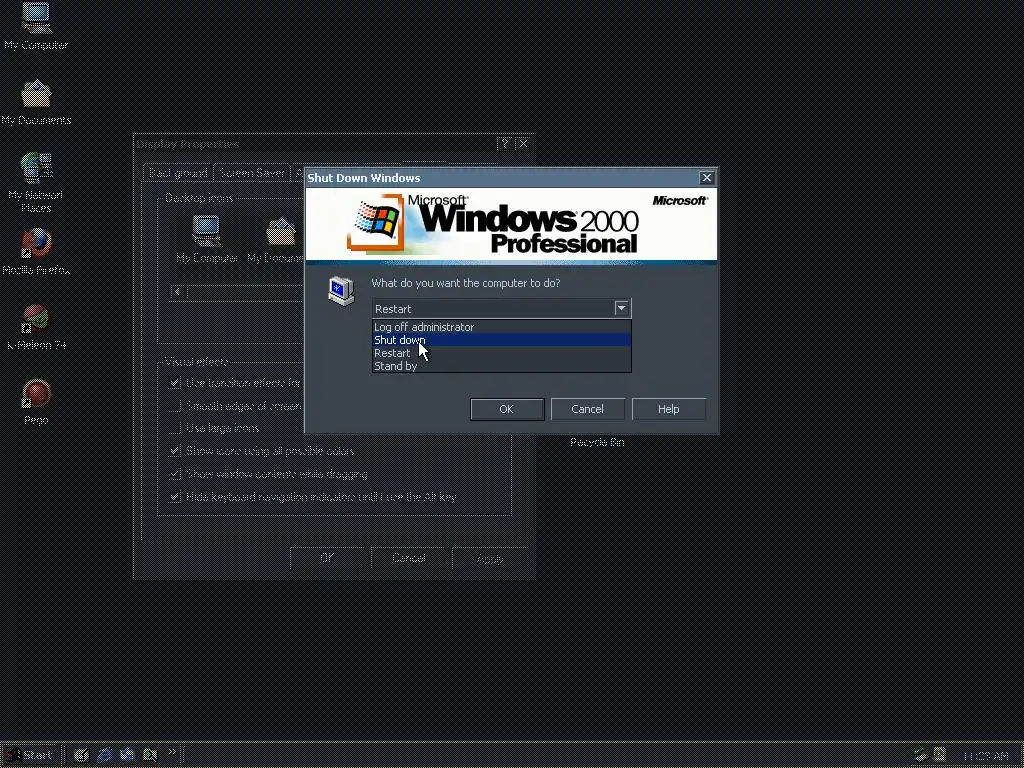This screenshot has height=768, width=1024.
Task: Click left scroll arrow in Desktop icons list
Action: pos(177,291)
